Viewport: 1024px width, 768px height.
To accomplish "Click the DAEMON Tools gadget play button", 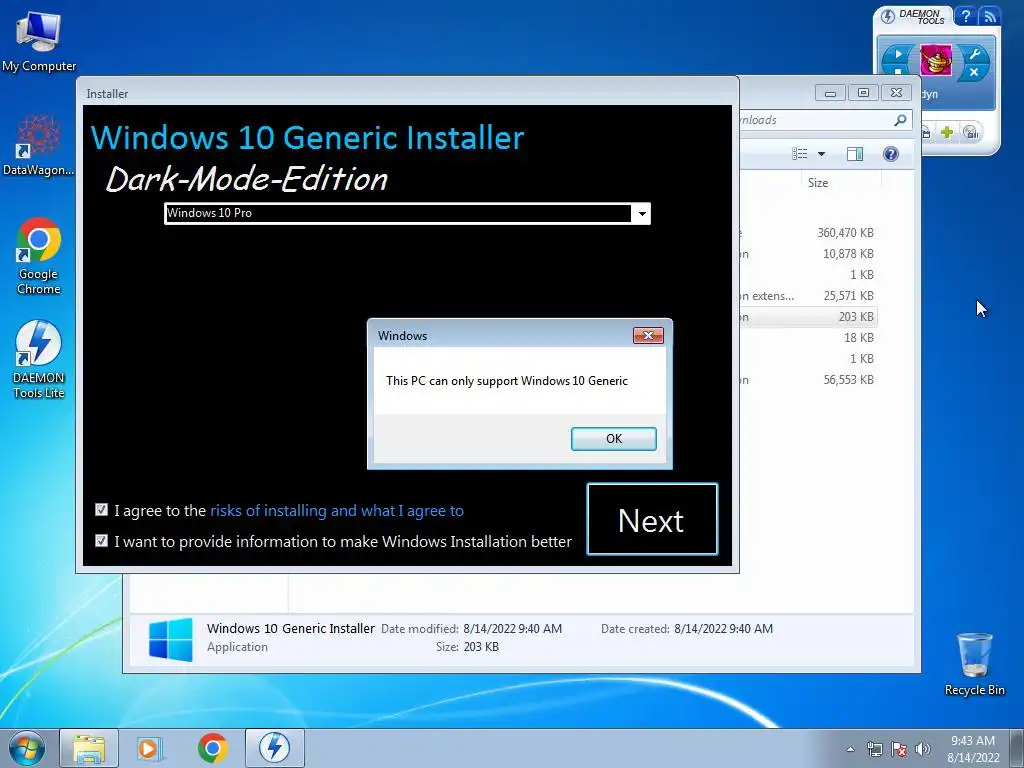I will [x=898, y=54].
